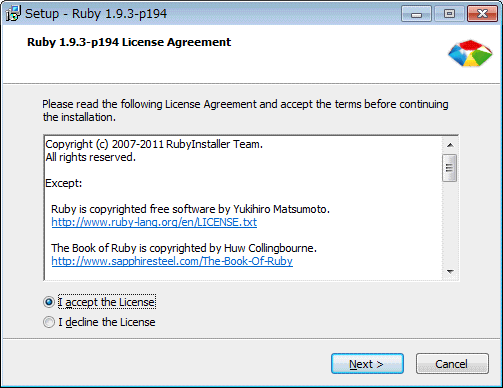Click the Cancel button
This screenshot has height=388, width=503.
452,364
